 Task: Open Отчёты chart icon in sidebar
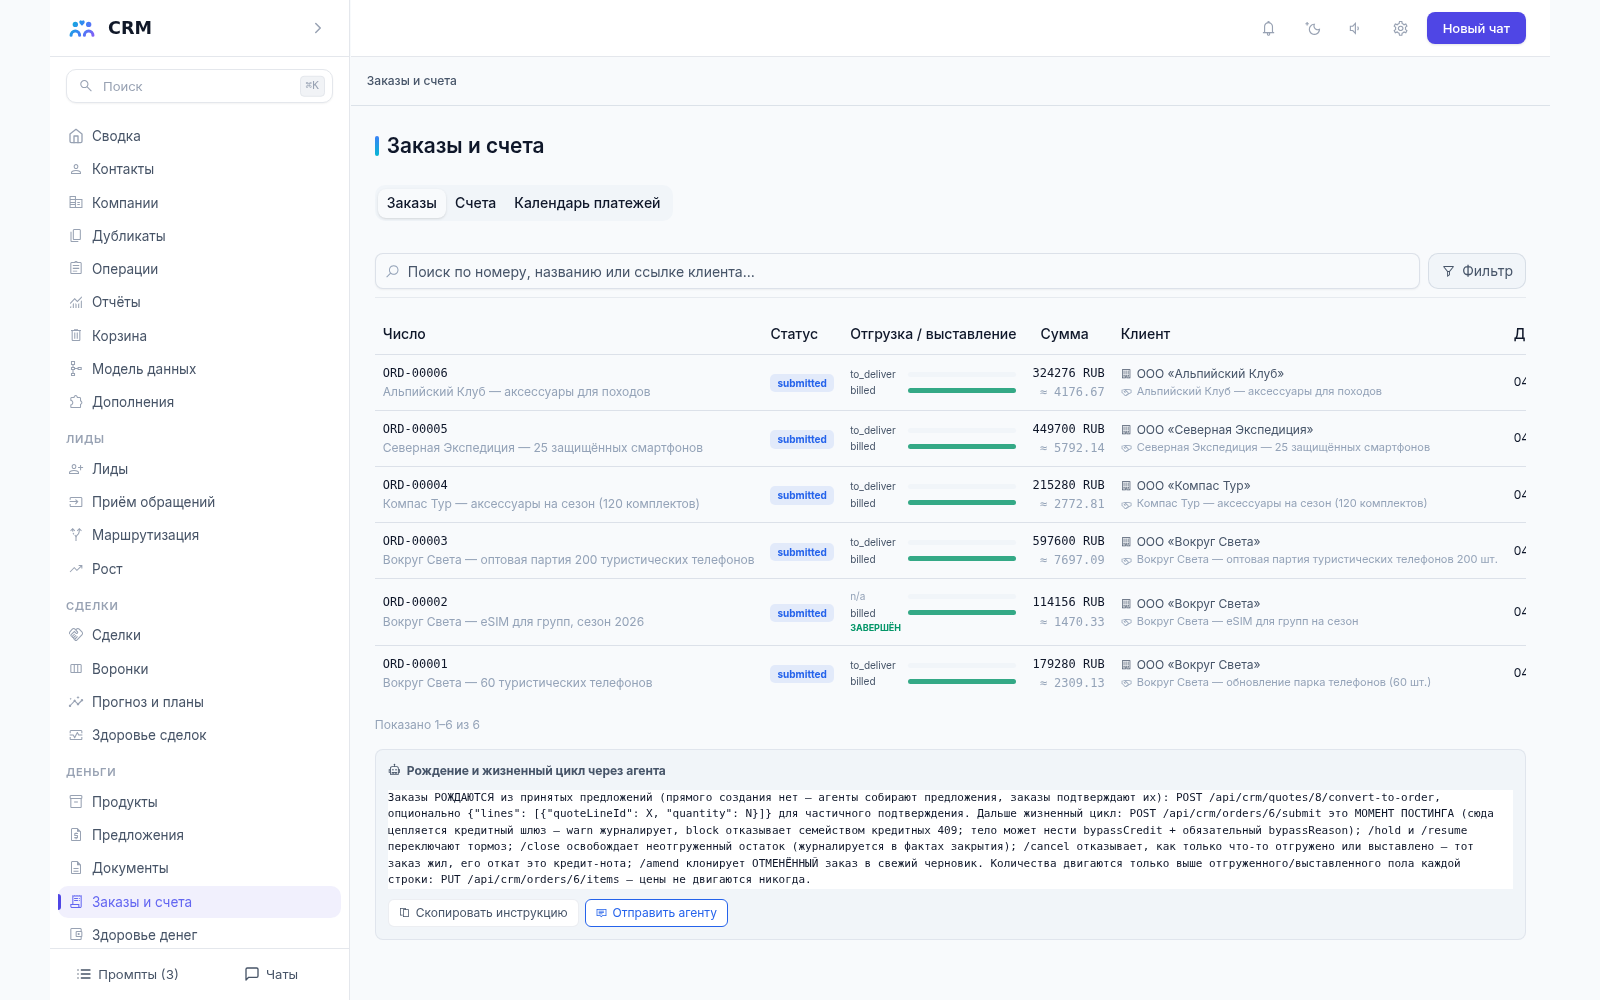(x=76, y=302)
